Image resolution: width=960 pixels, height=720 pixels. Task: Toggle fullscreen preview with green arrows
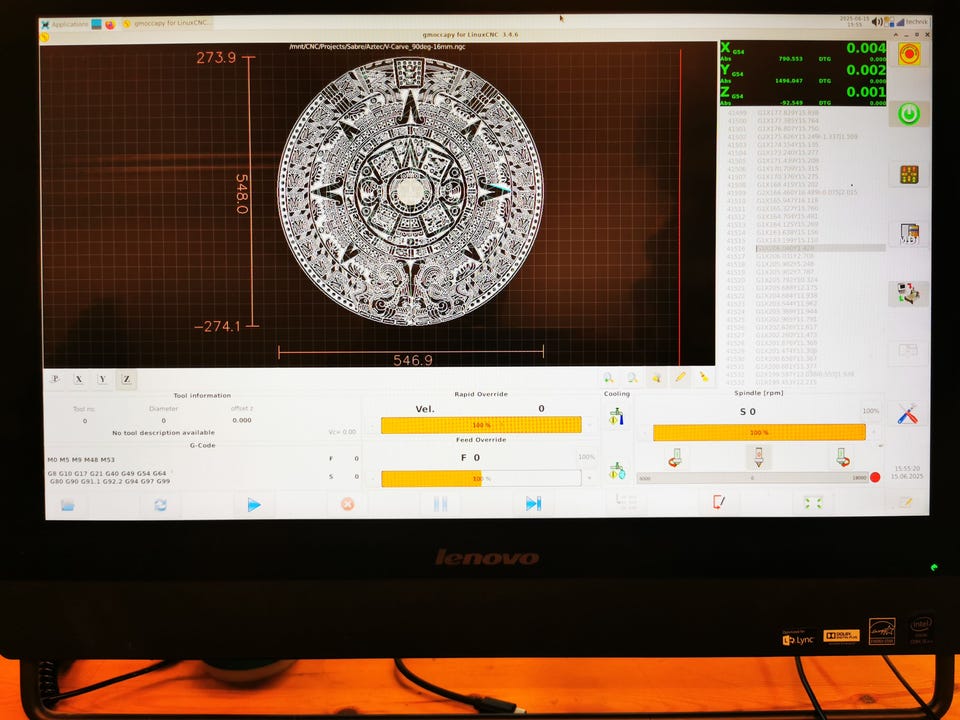click(x=813, y=503)
